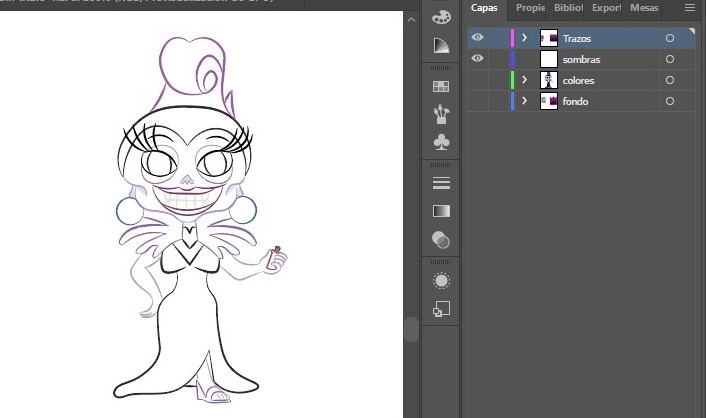Image resolution: width=706 pixels, height=418 pixels.
Task: Lock the colores layer
Action: click(498, 80)
